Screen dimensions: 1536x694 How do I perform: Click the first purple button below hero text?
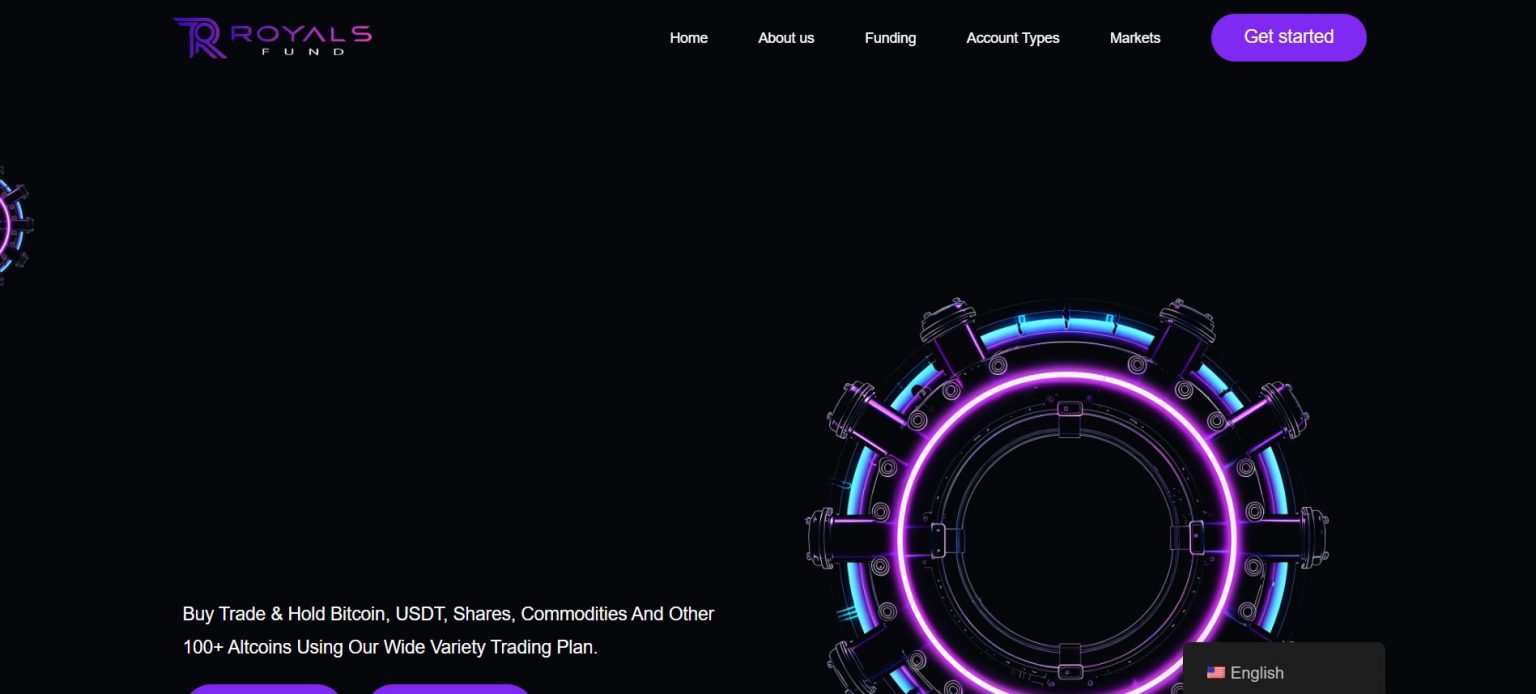pyautogui.click(x=264, y=689)
